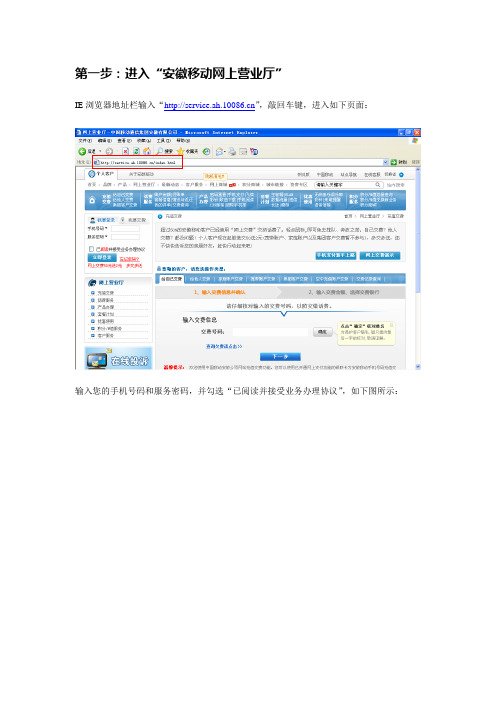Screen dimensions: 496x702
Task: Click the blue 下一步 button
Action: 280,357
